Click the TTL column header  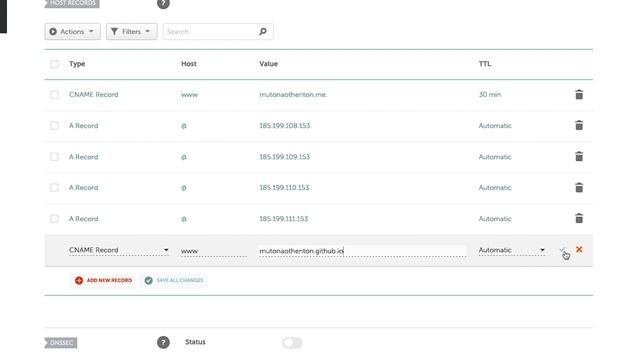pyautogui.click(x=485, y=64)
